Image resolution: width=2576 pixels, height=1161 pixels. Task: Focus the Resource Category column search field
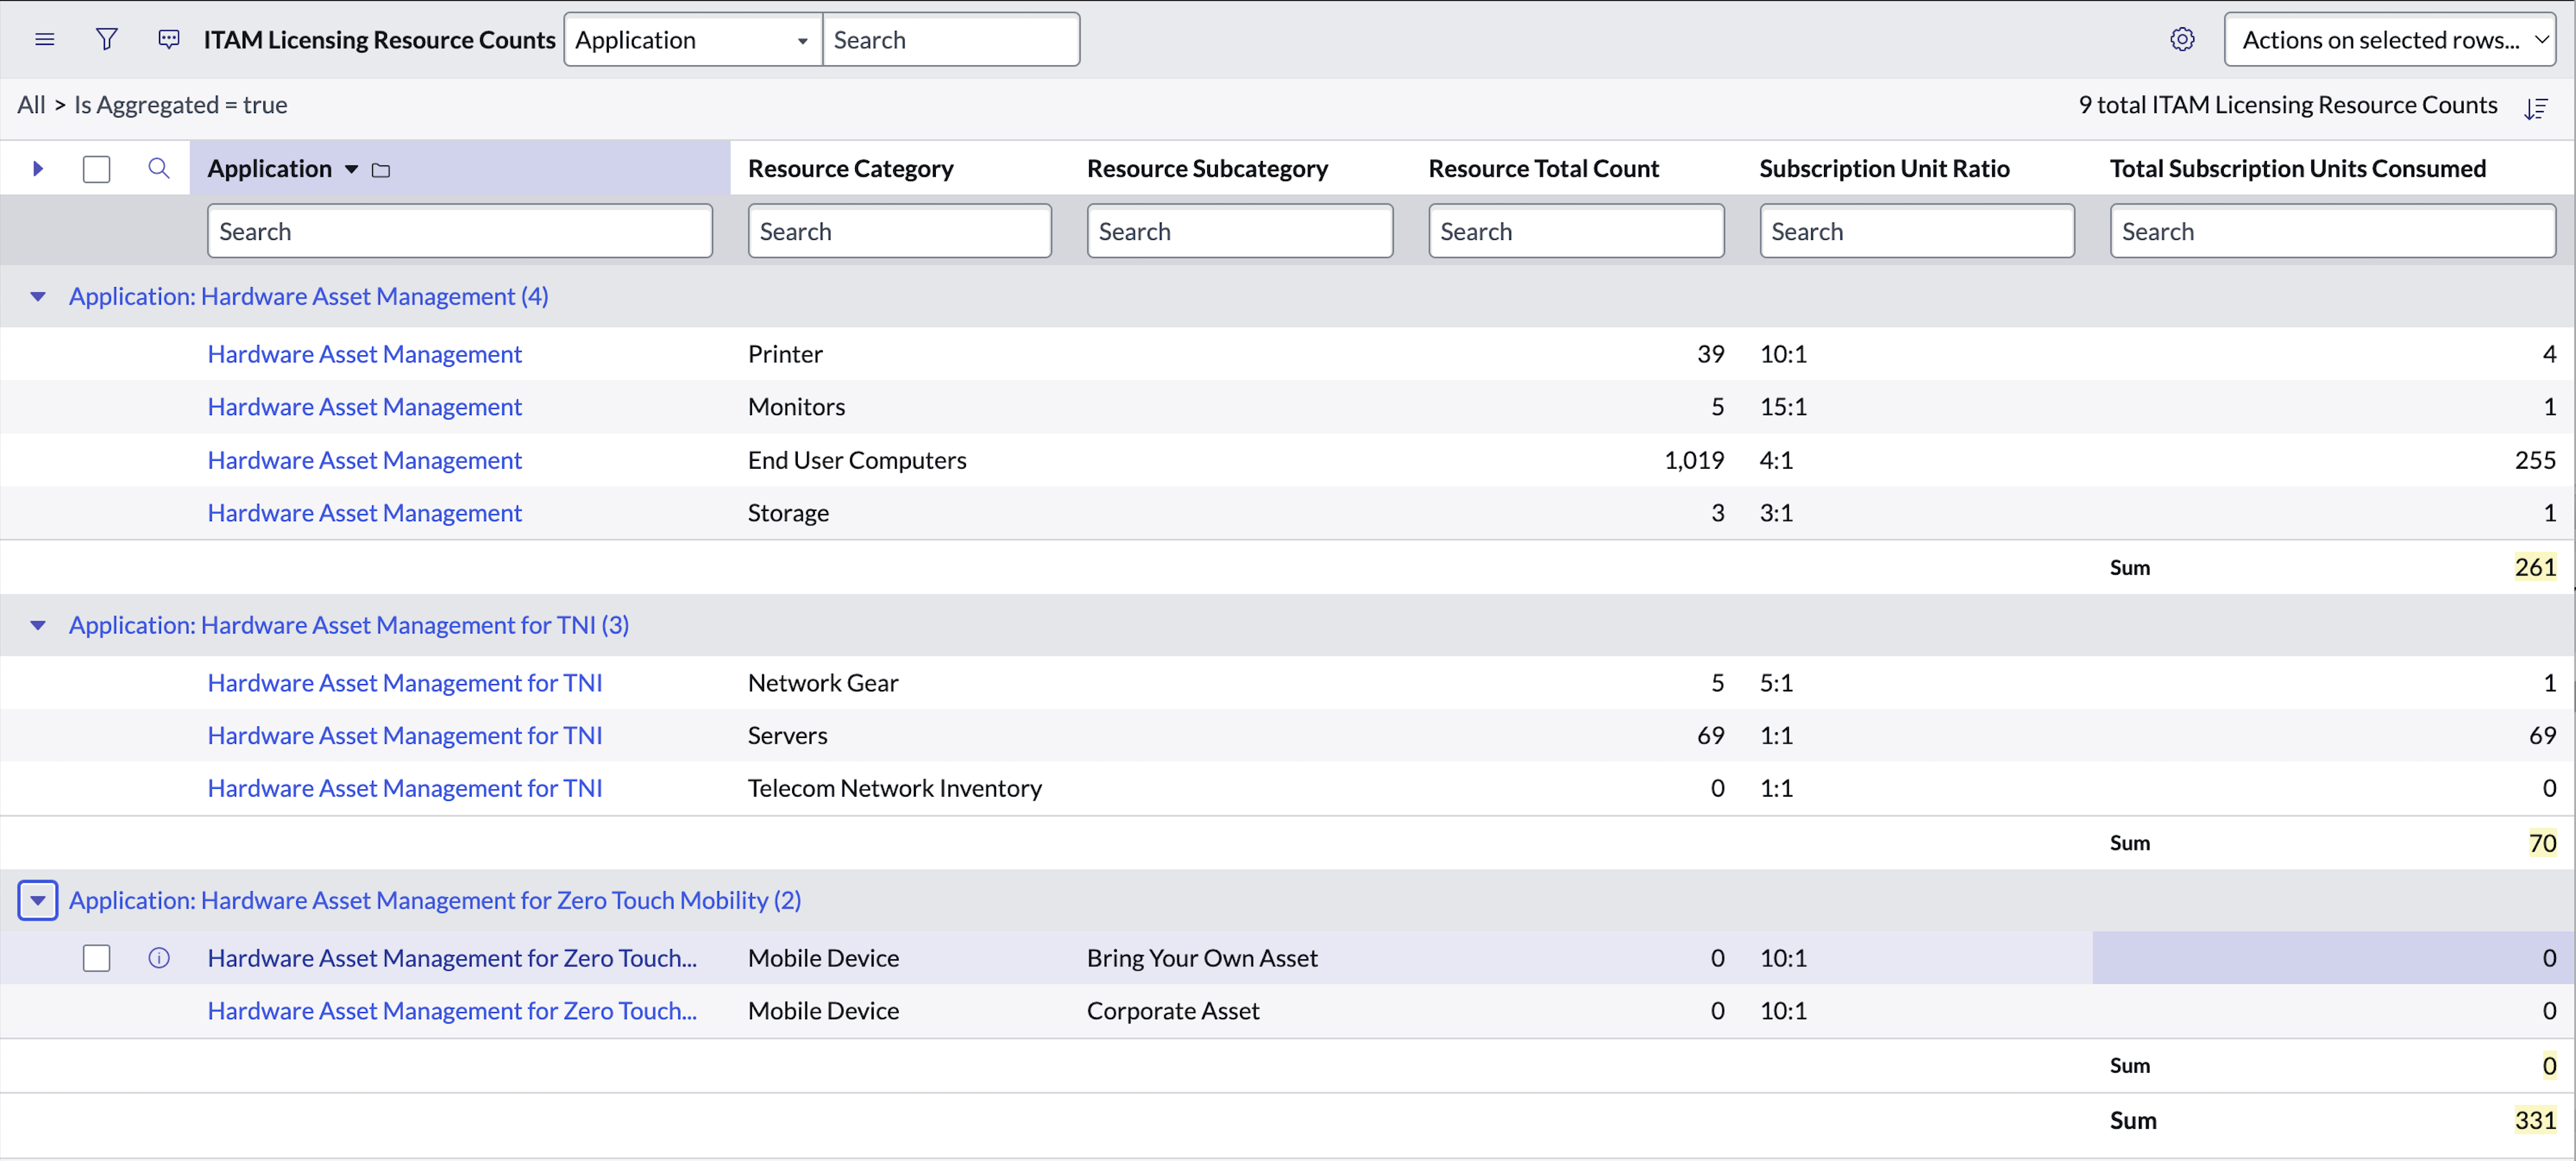click(x=900, y=231)
